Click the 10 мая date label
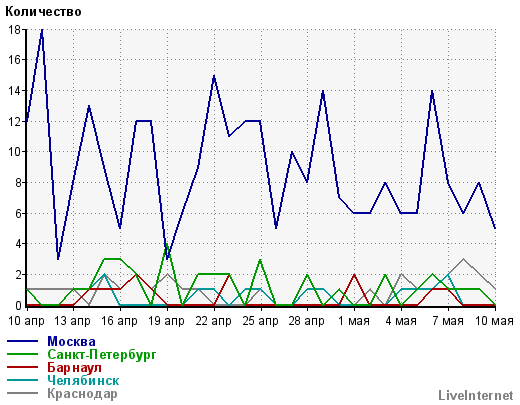This screenshot has height=405, width=520. [x=494, y=321]
